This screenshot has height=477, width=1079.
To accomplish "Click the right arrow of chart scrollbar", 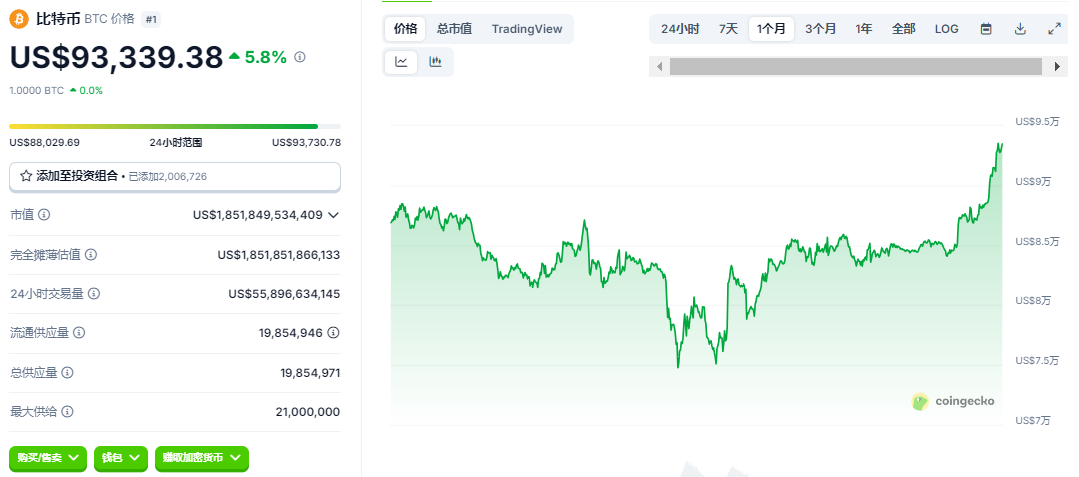I will click(x=1058, y=67).
